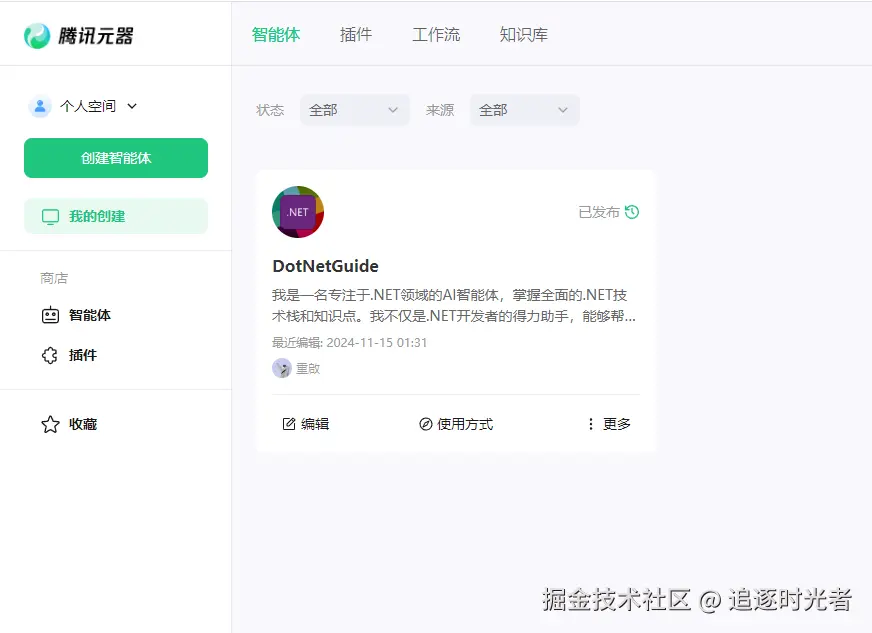
Task: Click the DotNetGuide description text
Action: coord(454,305)
